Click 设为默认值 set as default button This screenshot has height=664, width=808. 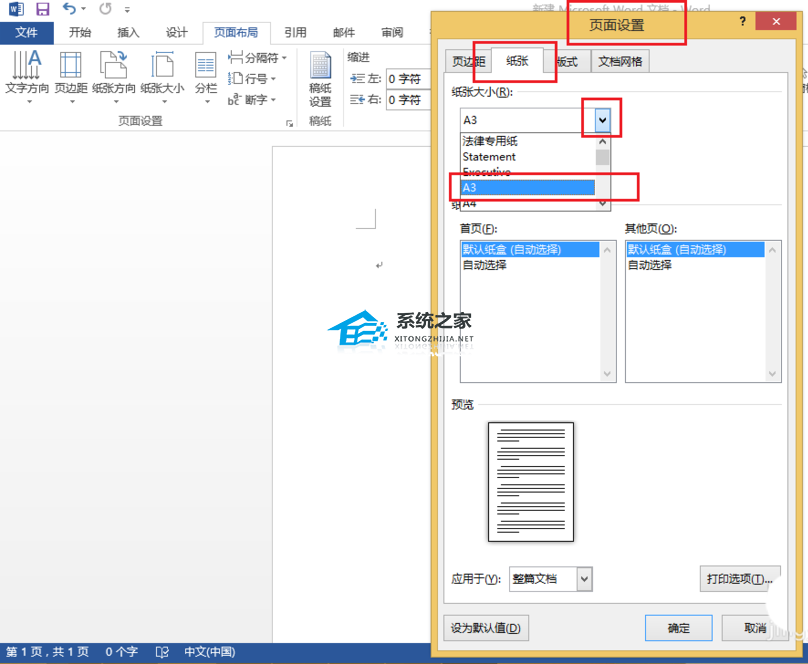(485, 628)
